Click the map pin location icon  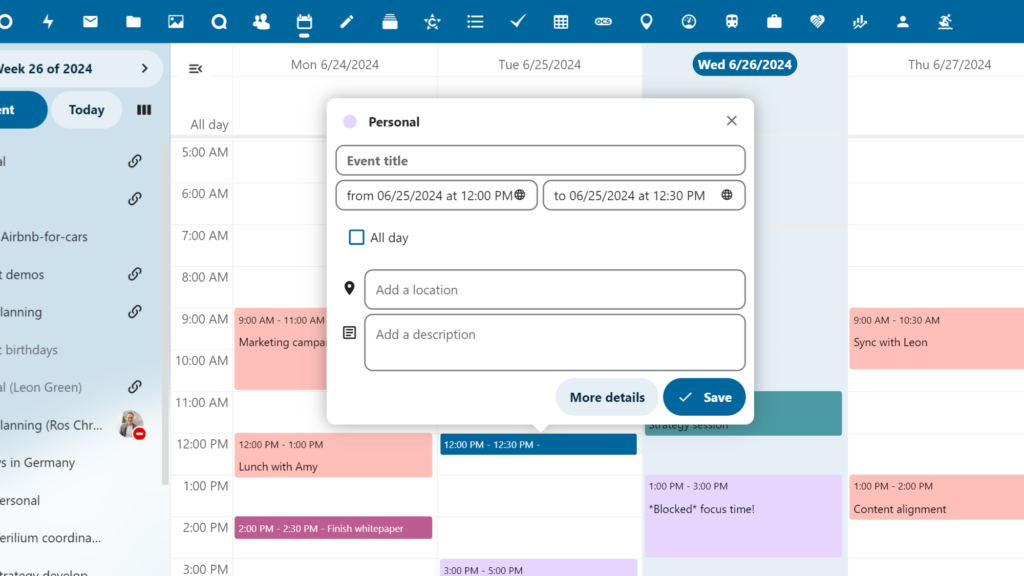click(646, 21)
